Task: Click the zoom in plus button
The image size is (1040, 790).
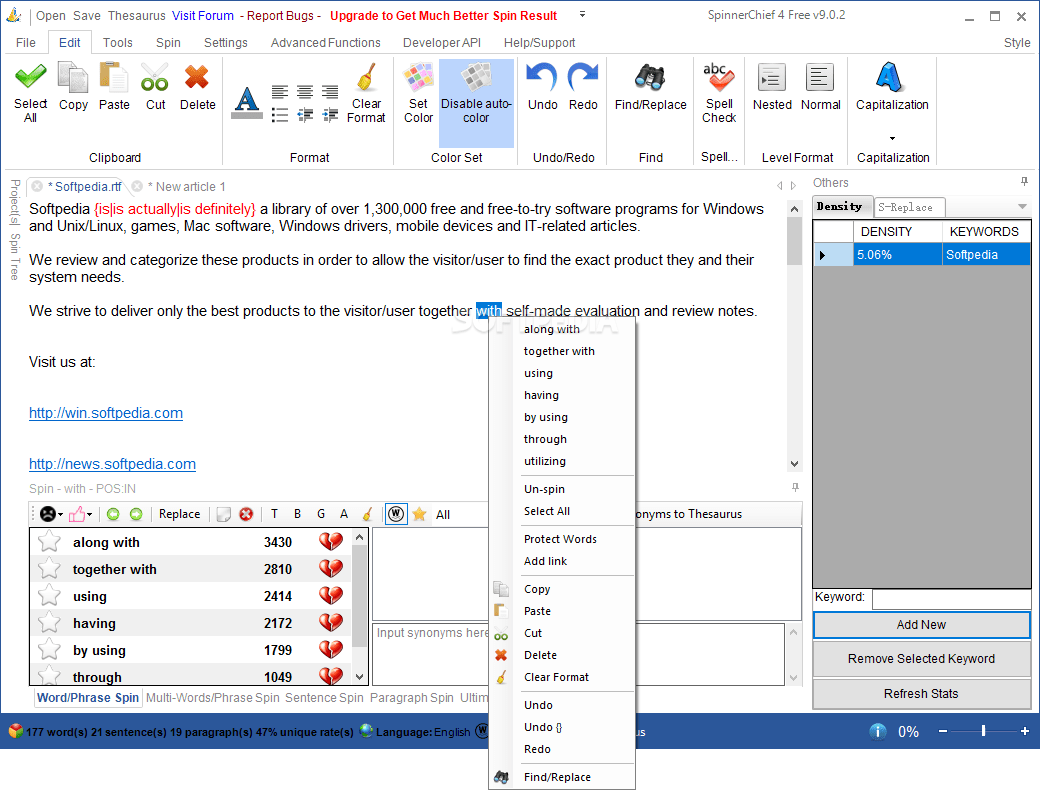Action: [1025, 731]
